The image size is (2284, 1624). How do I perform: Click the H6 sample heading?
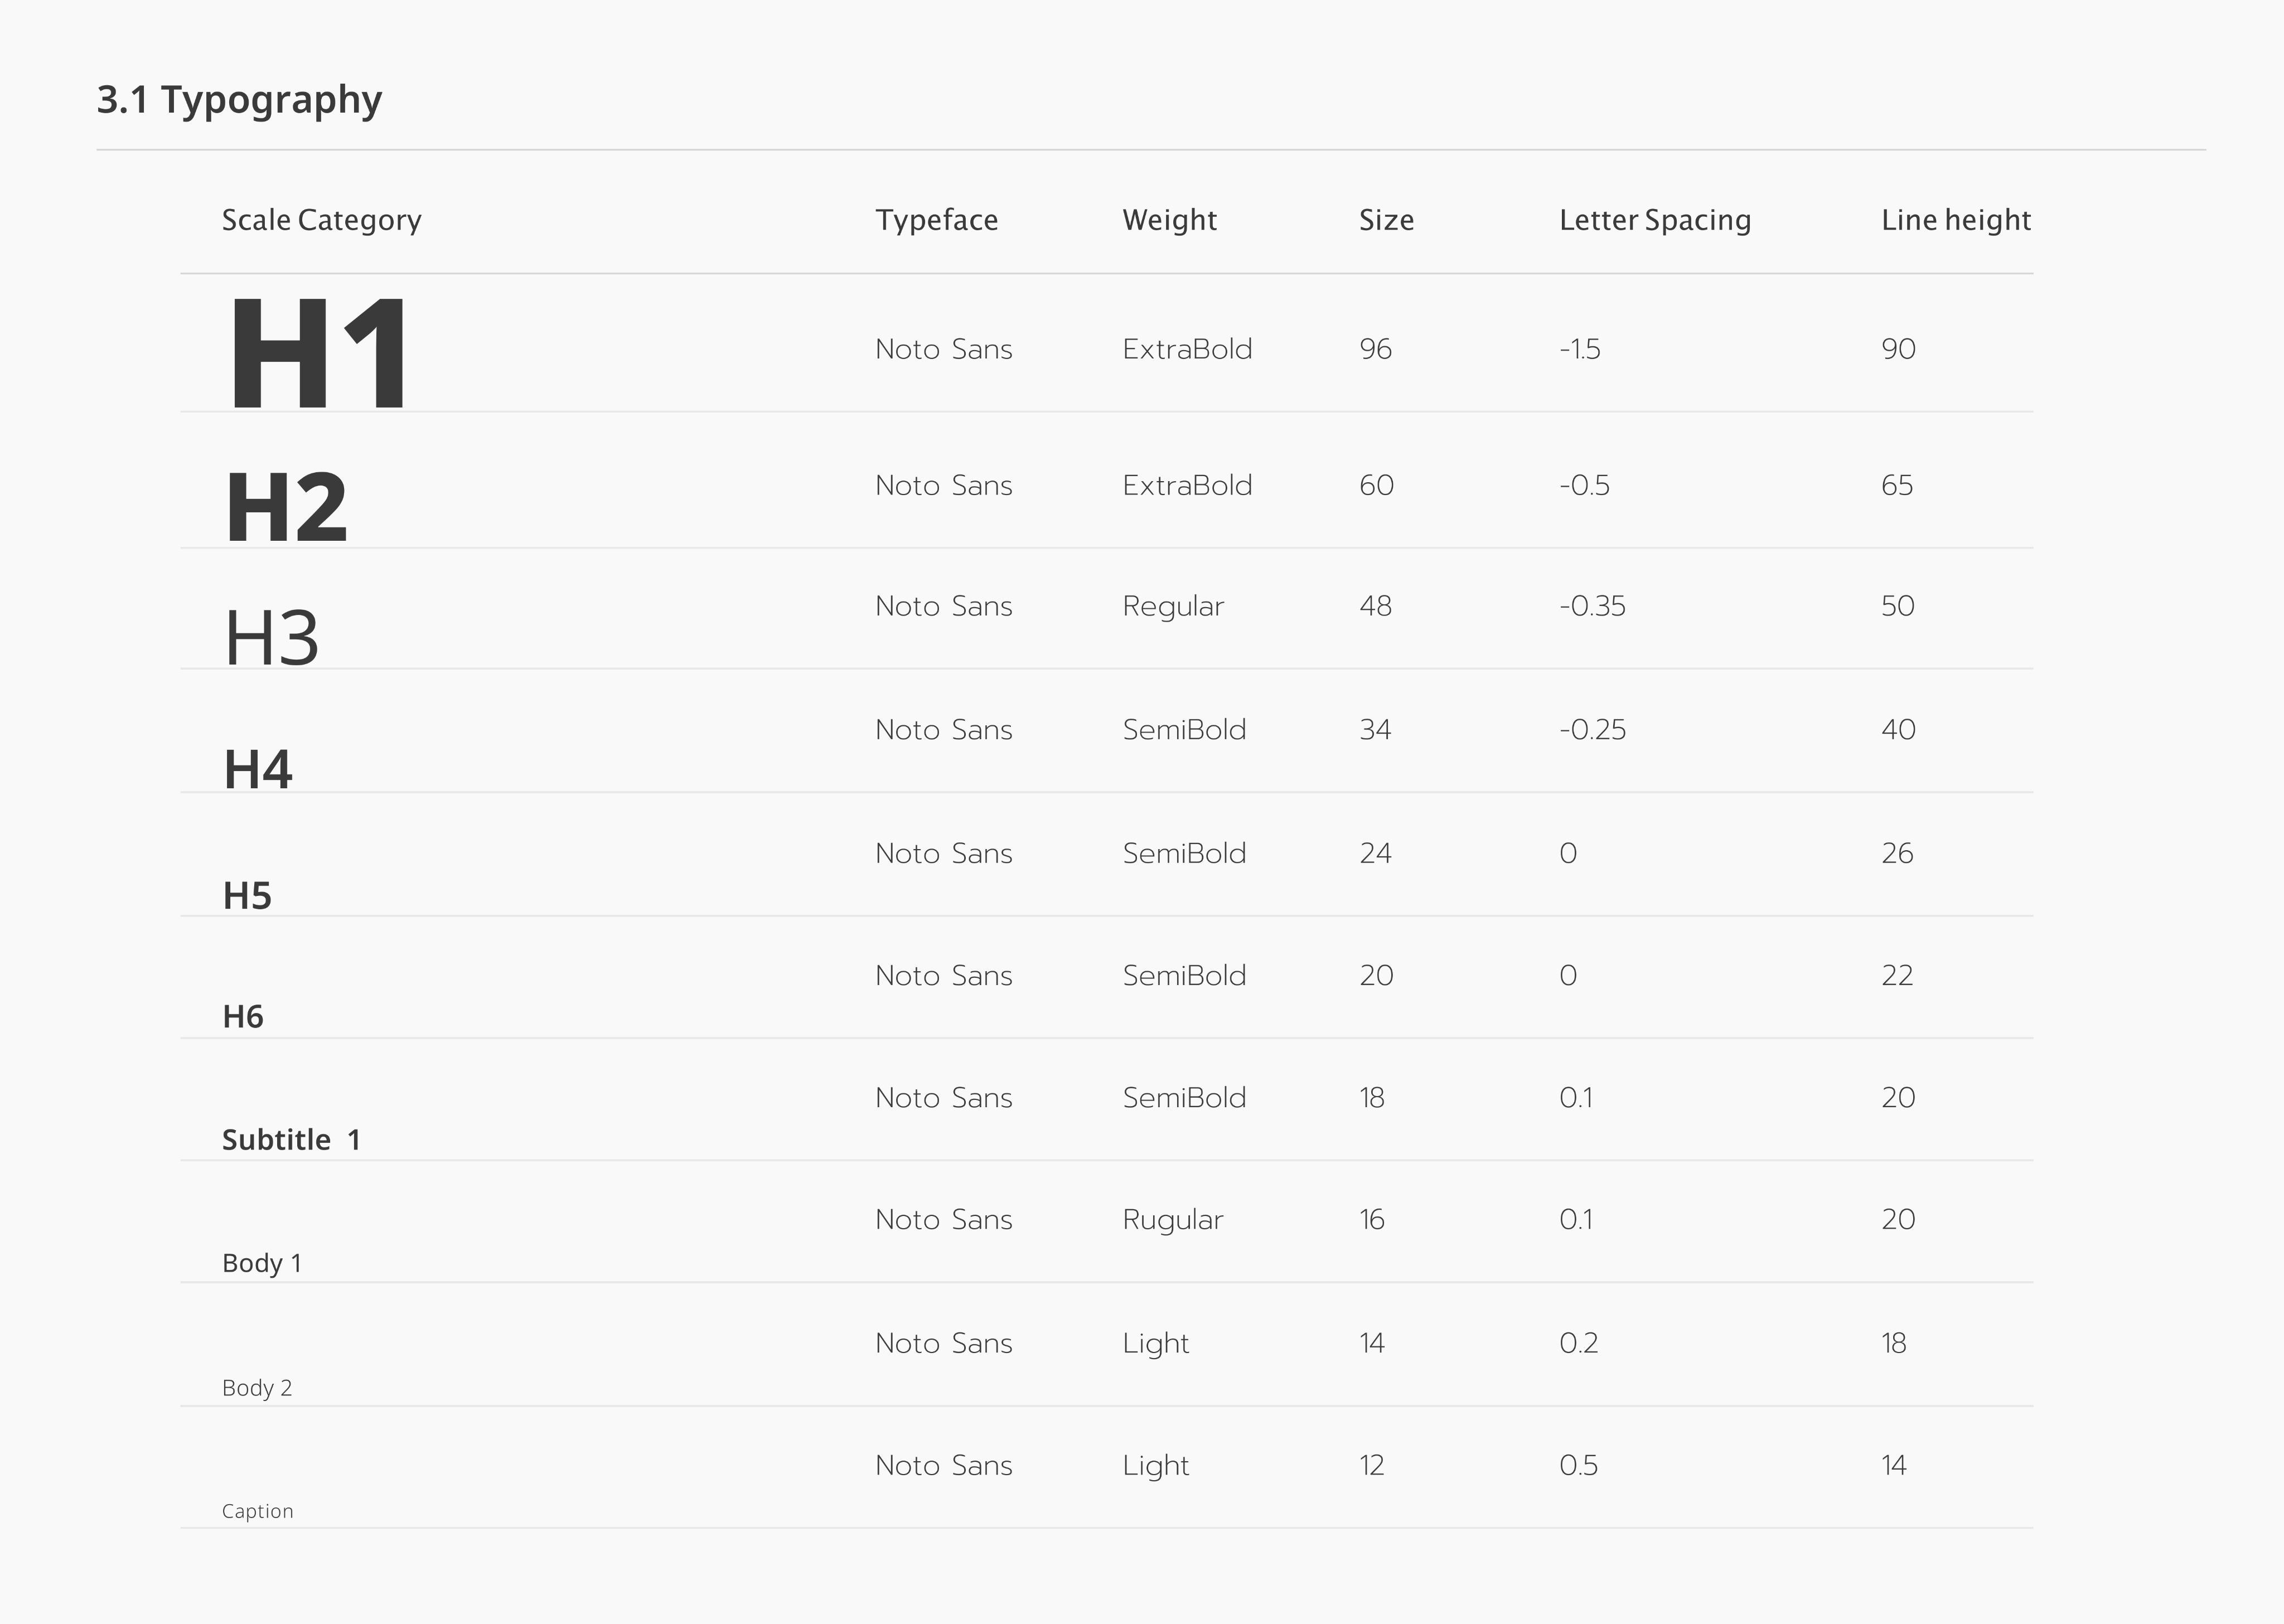[x=243, y=1017]
